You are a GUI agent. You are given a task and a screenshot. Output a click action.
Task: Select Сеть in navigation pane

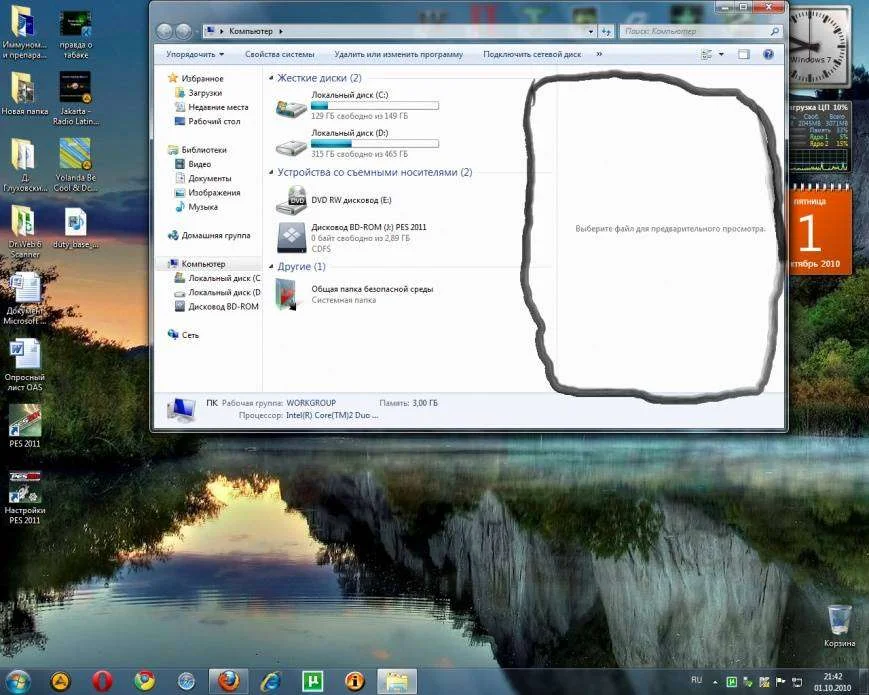190,335
